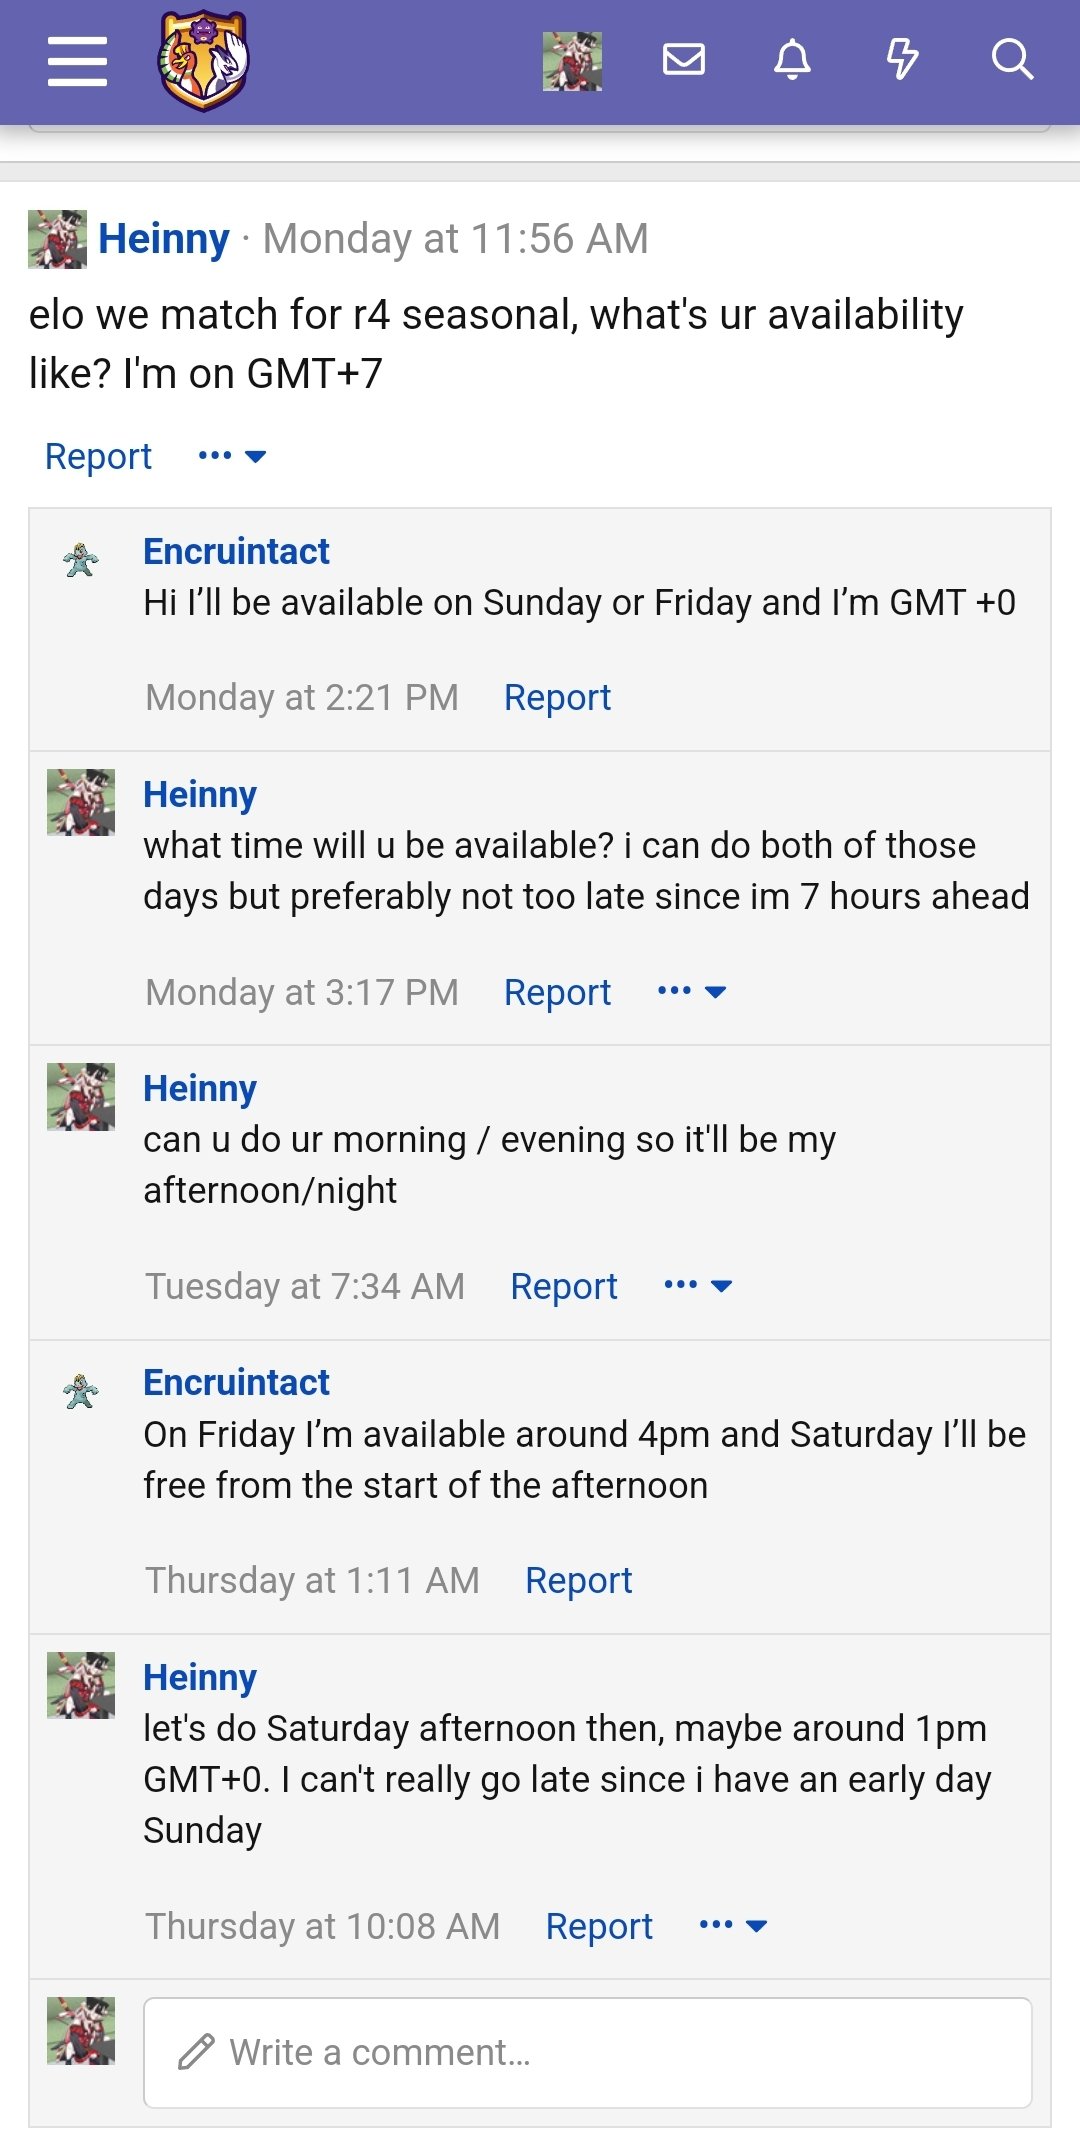The image size is (1080, 2153).
Task: Expand more options under the main profile post
Action: tap(232, 456)
